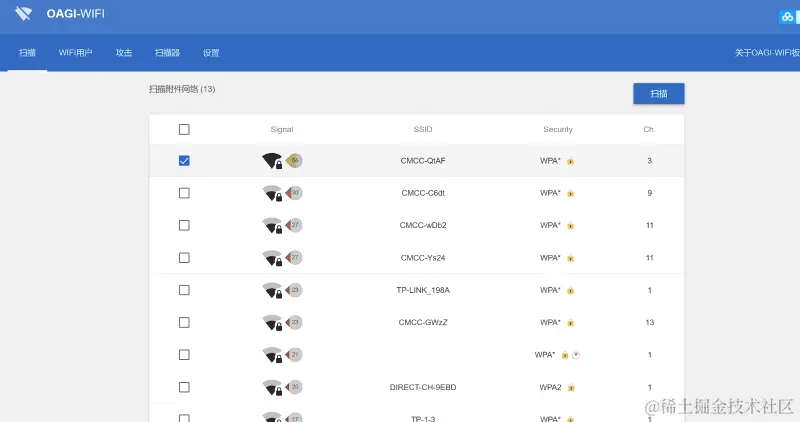
Task: Click the SSID text CMCC-C6dt
Action: tap(423, 193)
